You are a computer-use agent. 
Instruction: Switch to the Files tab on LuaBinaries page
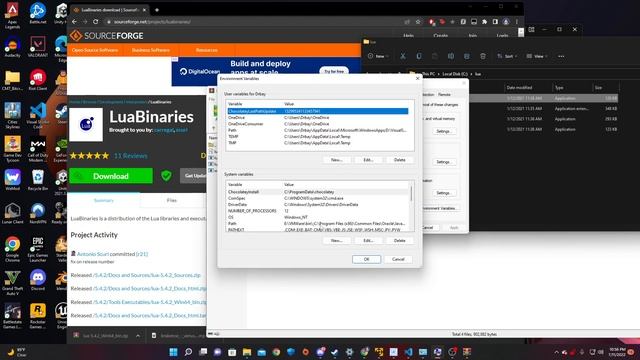pos(172,200)
